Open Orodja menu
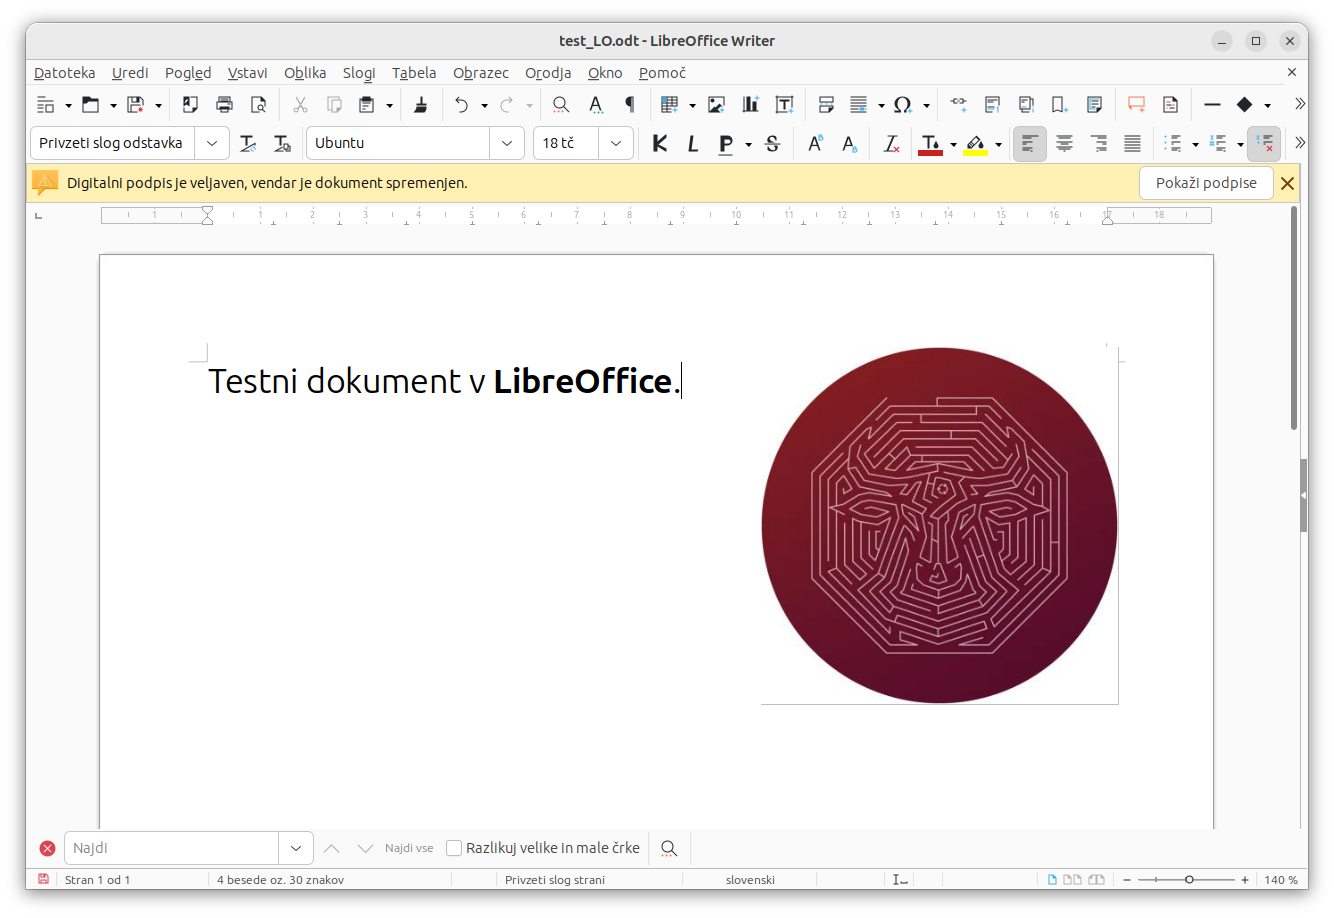This screenshot has height=918, width=1334. click(548, 73)
